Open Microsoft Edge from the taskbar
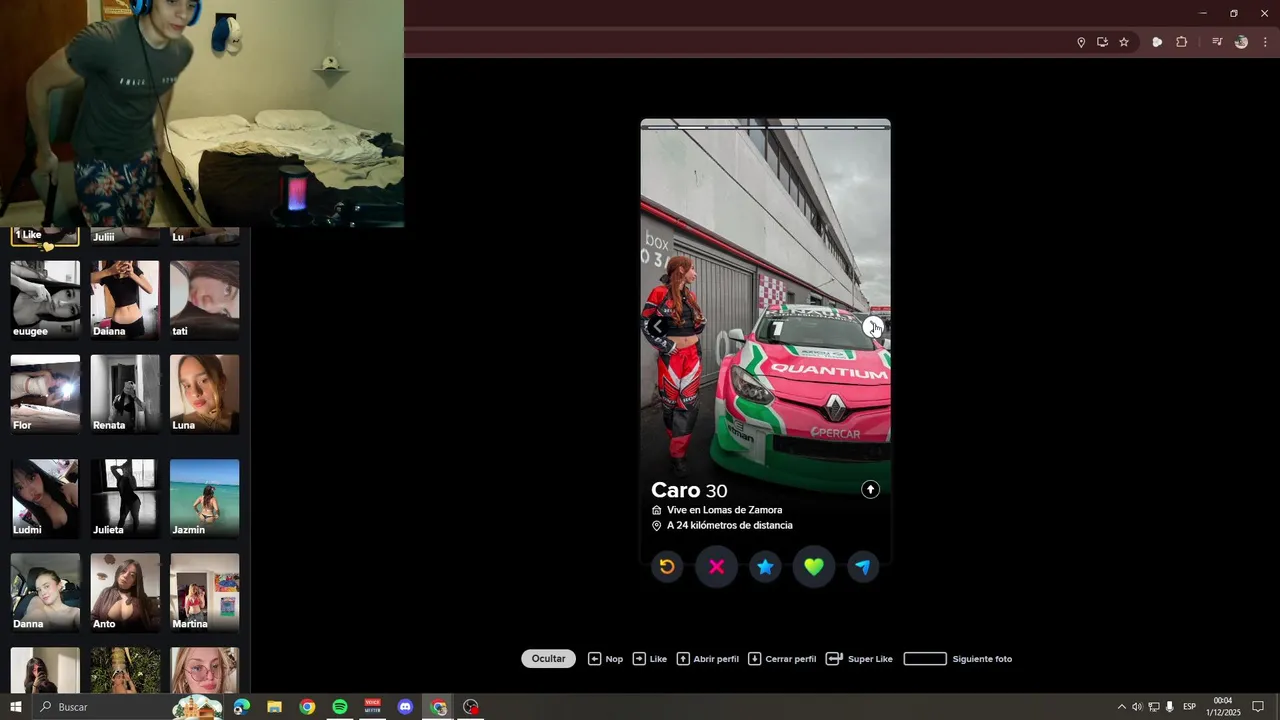1280x720 pixels. 242,707
